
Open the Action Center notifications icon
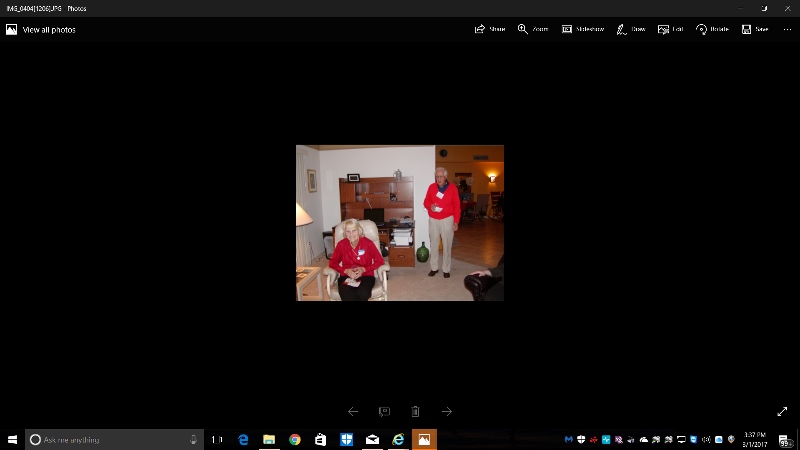tap(787, 439)
